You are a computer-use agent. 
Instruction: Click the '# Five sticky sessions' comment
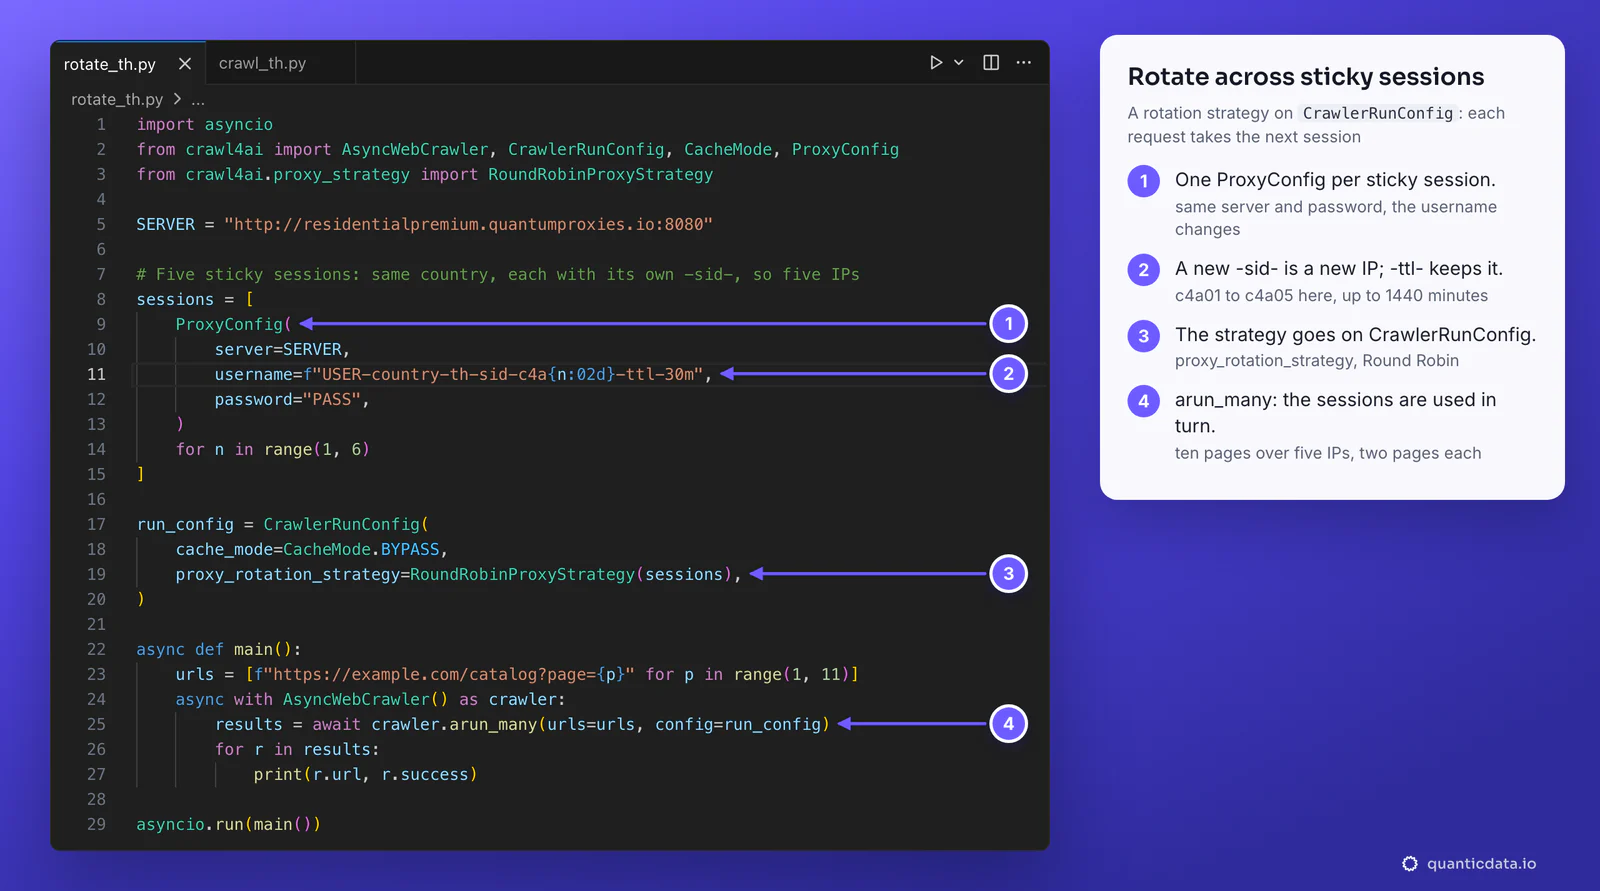[498, 274]
